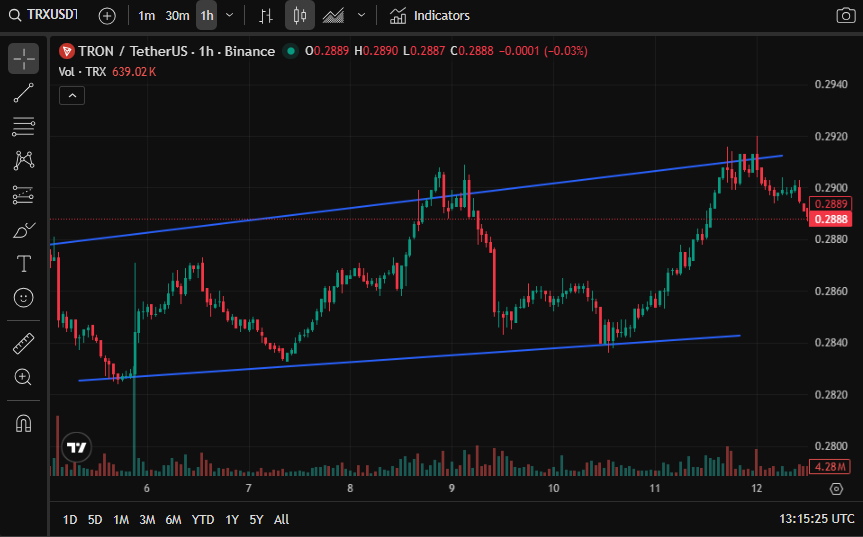Image resolution: width=863 pixels, height=537 pixels.
Task: Open symbol search for TRXUSDT
Action: click(x=44, y=15)
